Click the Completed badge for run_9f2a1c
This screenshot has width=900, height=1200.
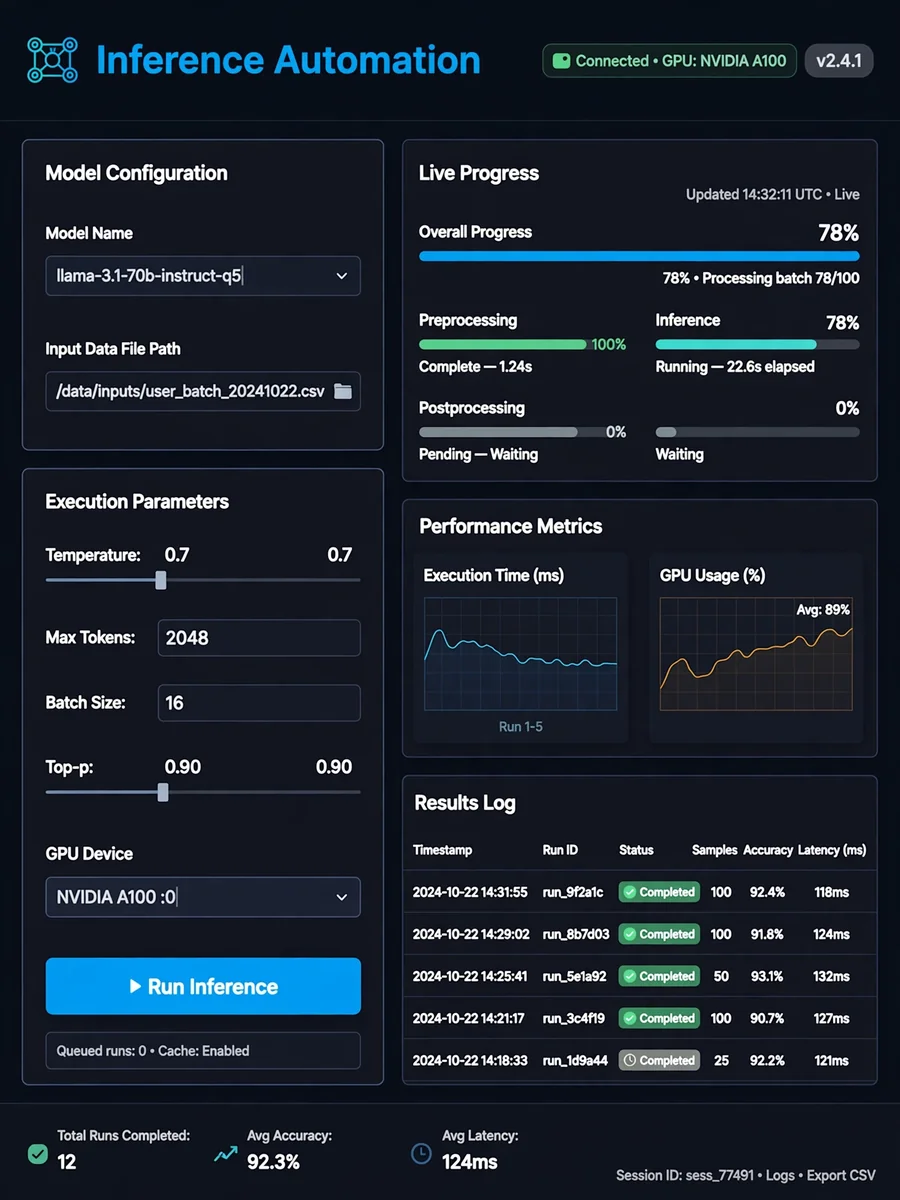[659, 892]
